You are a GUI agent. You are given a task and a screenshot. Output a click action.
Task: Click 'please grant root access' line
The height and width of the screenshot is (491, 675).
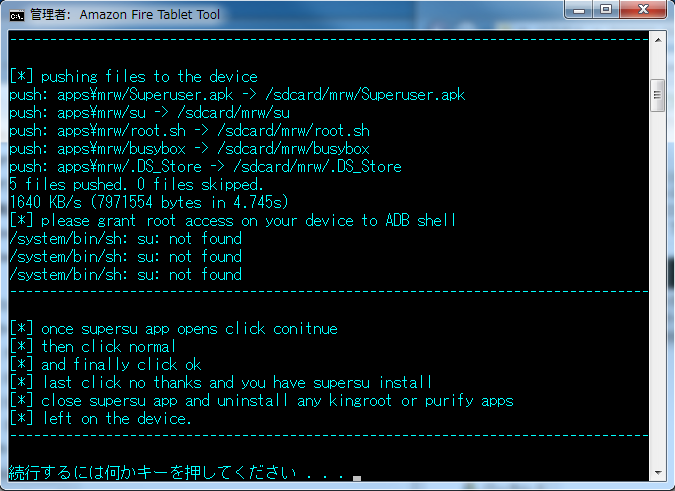[x=232, y=221]
